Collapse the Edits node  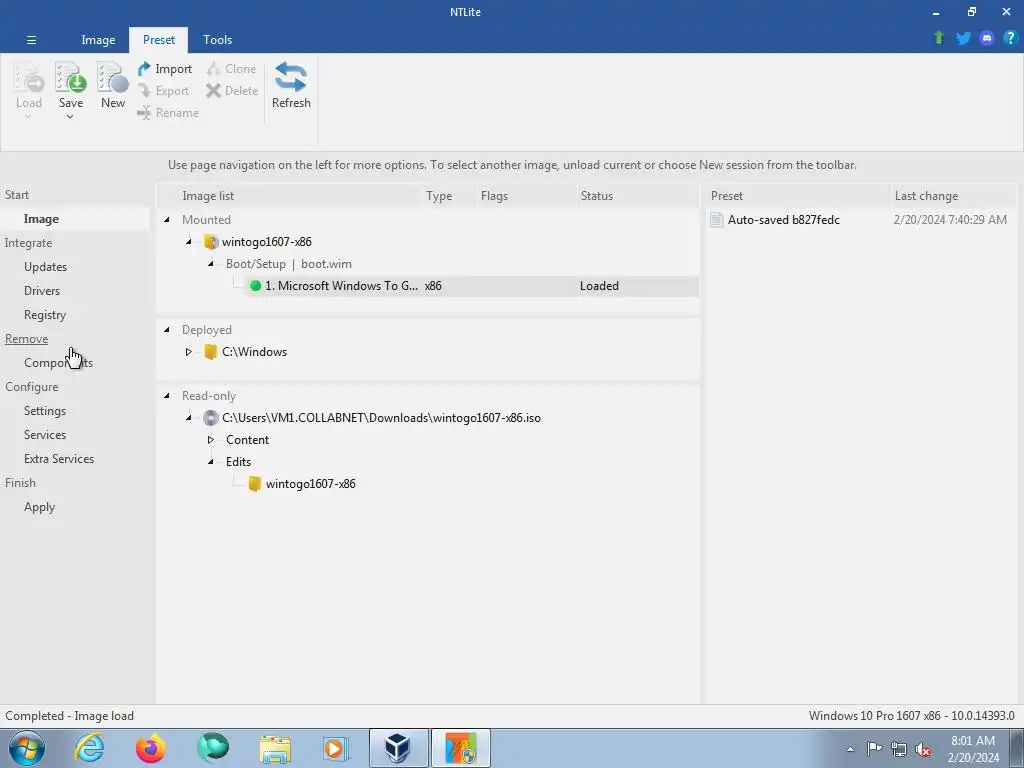coord(210,462)
